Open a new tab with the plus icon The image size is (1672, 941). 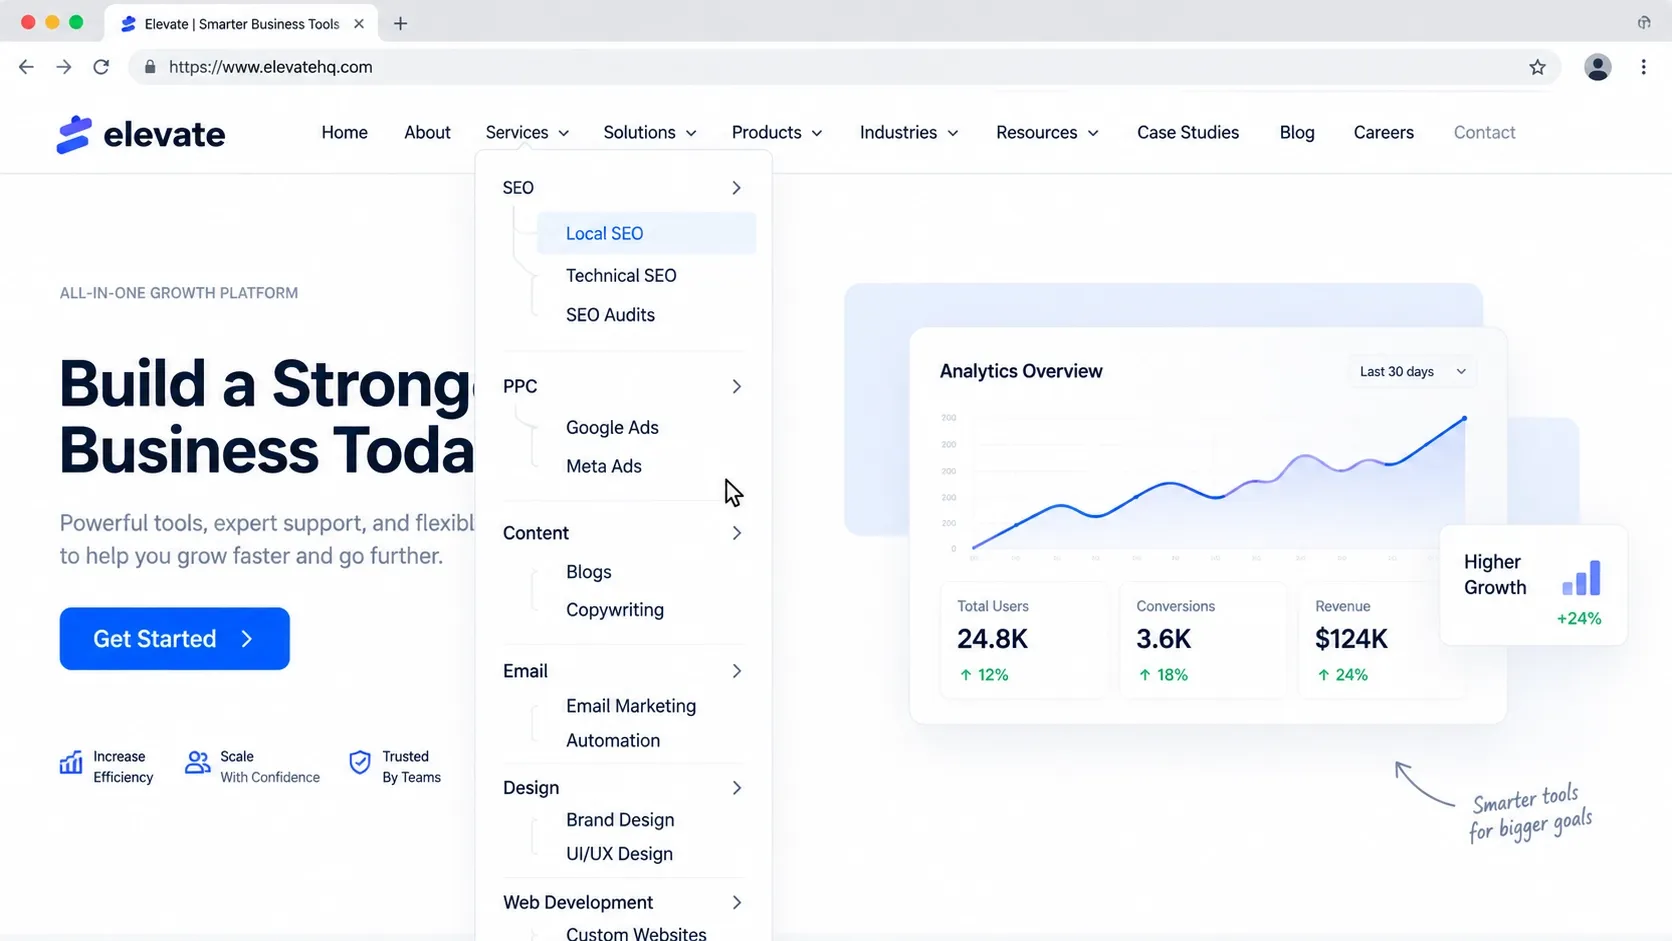pos(400,23)
